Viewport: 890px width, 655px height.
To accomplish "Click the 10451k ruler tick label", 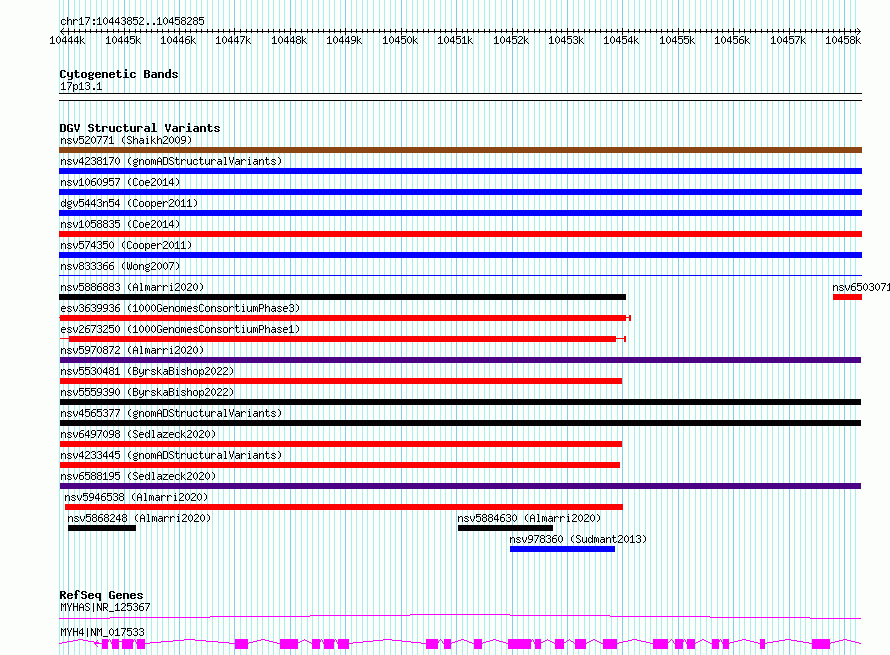I will click(455, 40).
